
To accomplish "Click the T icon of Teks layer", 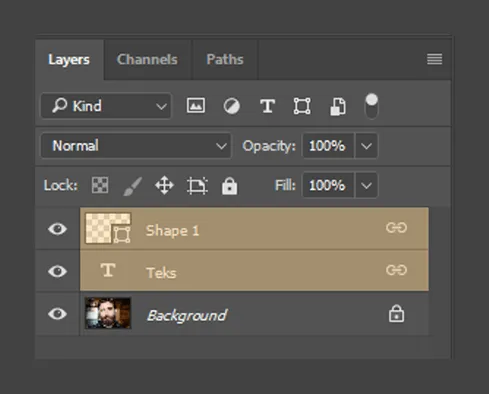I will pos(108,270).
